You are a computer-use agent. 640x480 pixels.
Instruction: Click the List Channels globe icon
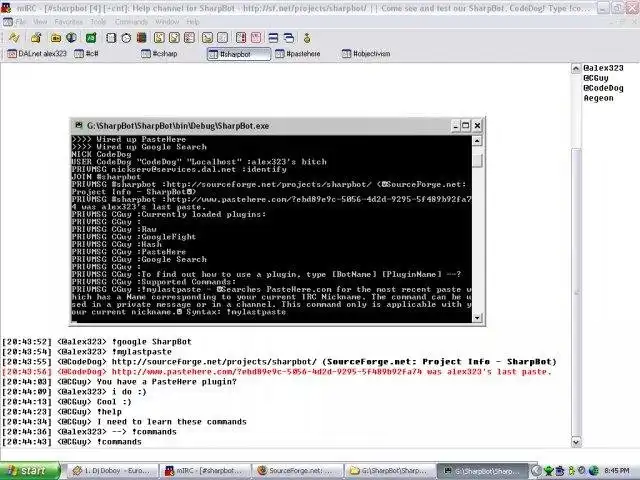pos(71,38)
